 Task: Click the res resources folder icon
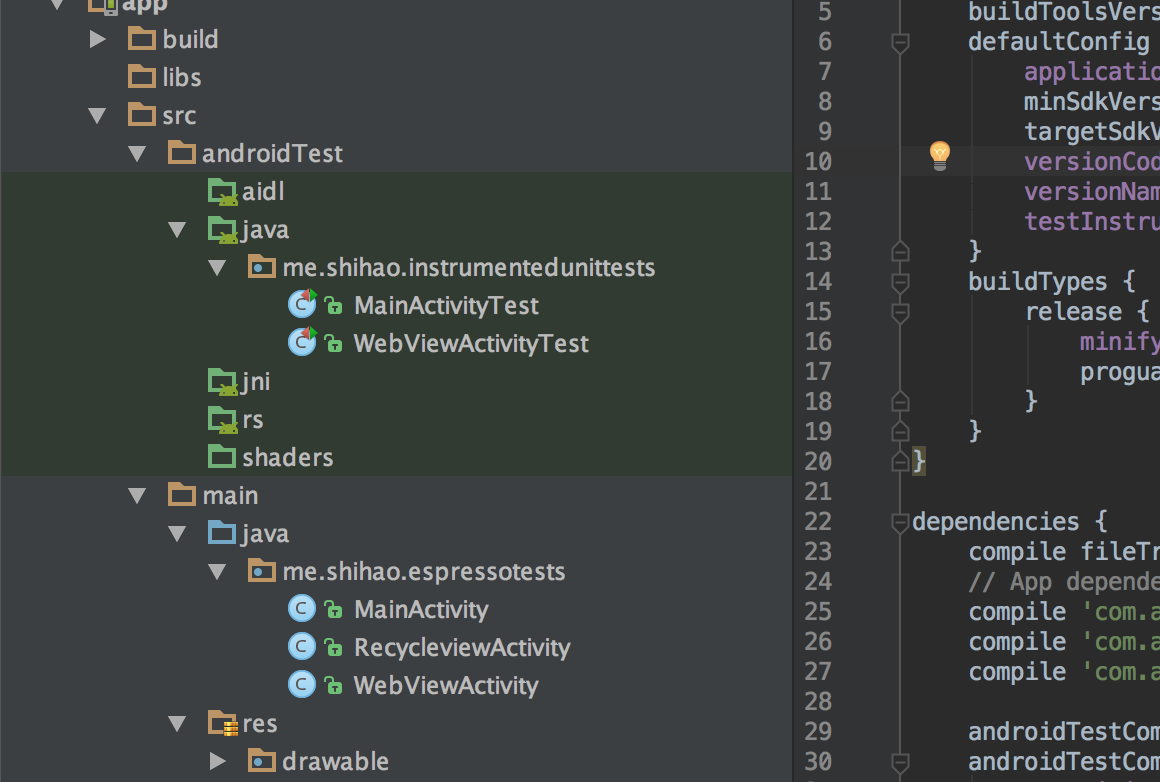tap(222, 724)
